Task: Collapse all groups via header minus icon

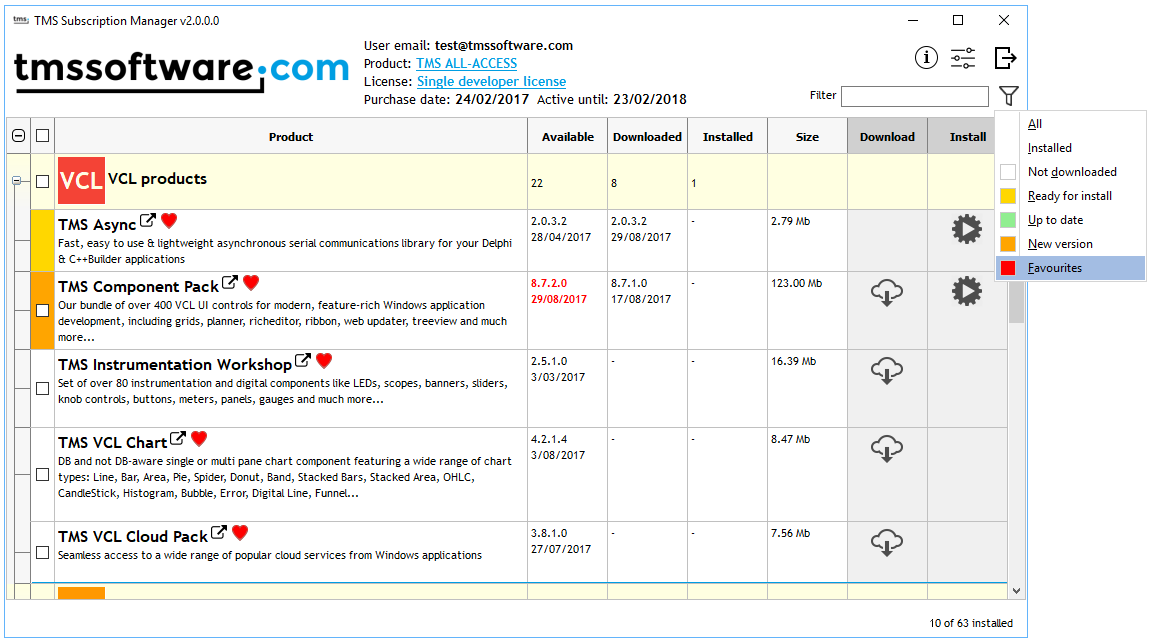Action: pyautogui.click(x=18, y=136)
